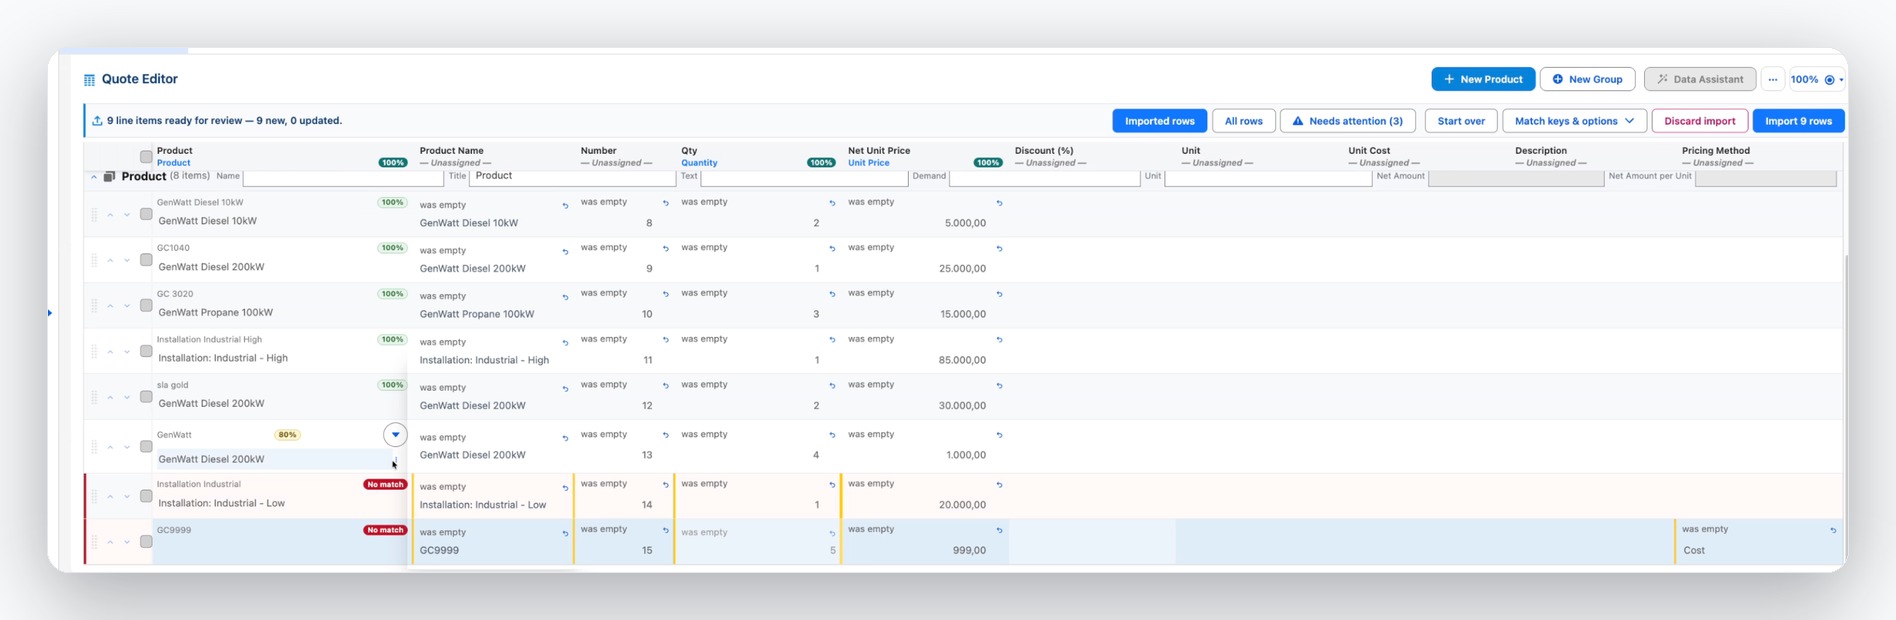This screenshot has width=1896, height=620.
Task: Click New Product button
Action: (x=1482, y=79)
